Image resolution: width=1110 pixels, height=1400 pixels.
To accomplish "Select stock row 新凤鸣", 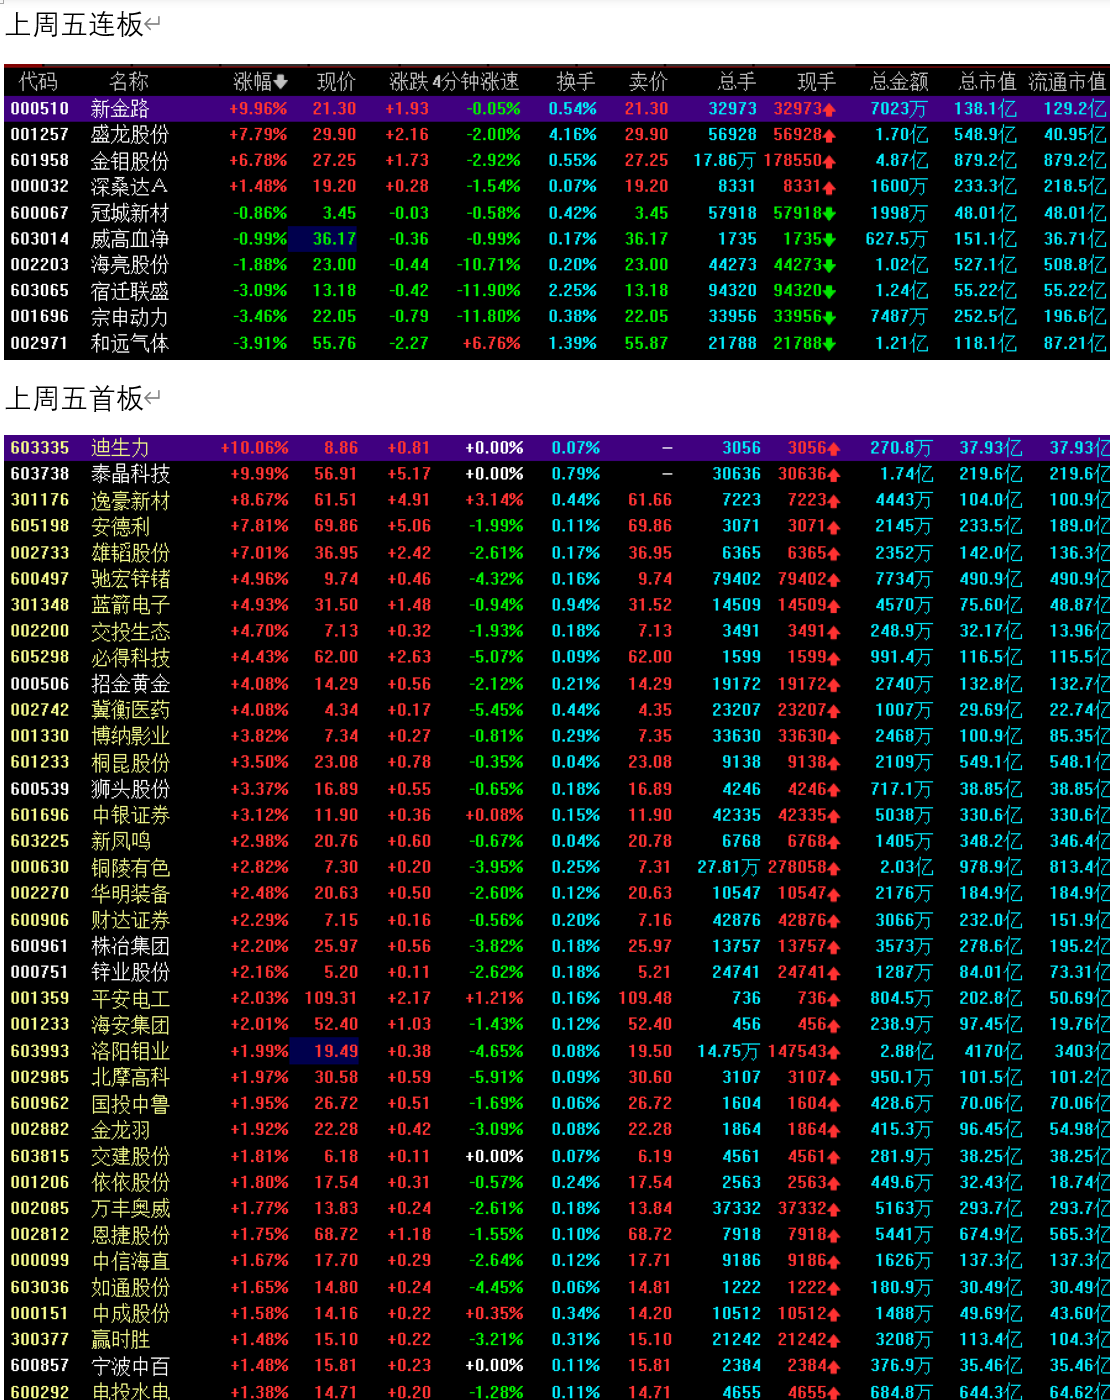I will (557, 841).
